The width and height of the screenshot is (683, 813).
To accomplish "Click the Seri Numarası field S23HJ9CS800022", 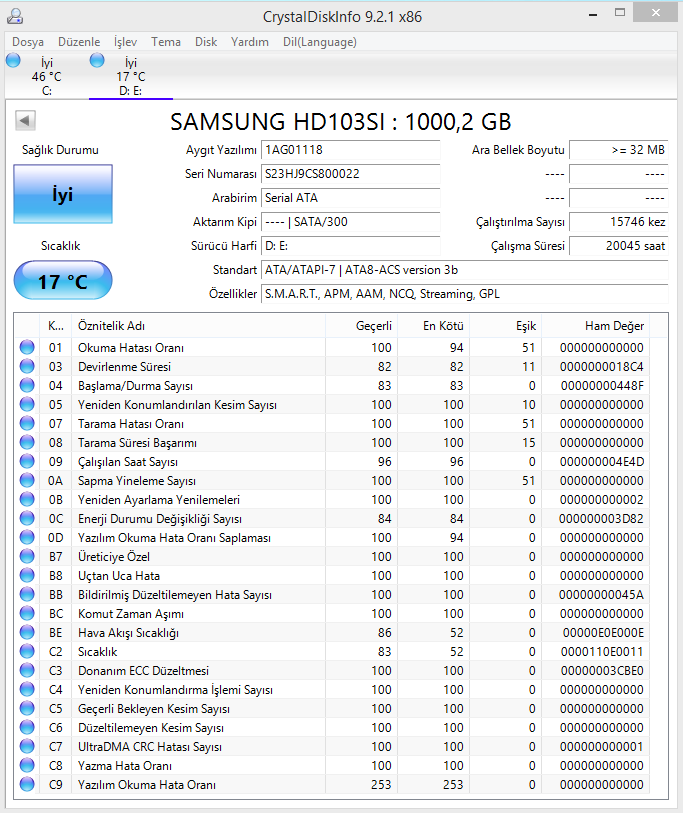I will pyautogui.click(x=351, y=174).
